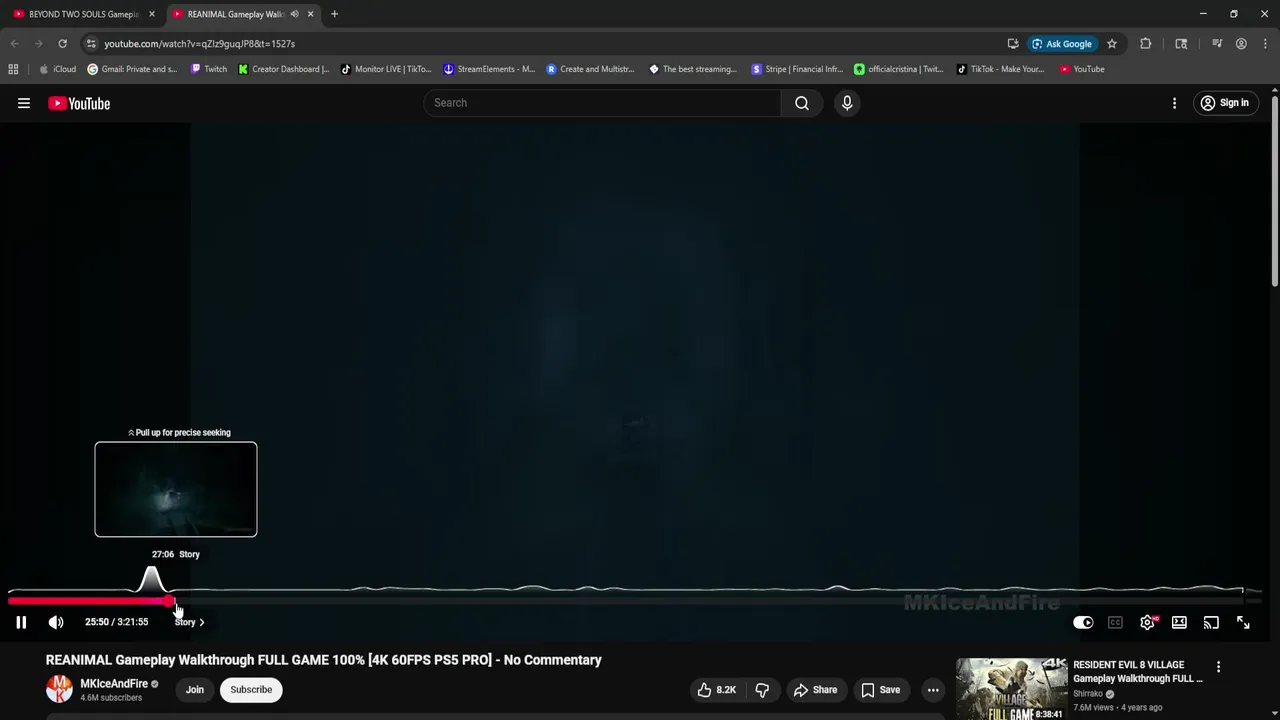The image size is (1280, 720).
Task: Switch to theater mode
Action: tap(1179, 622)
